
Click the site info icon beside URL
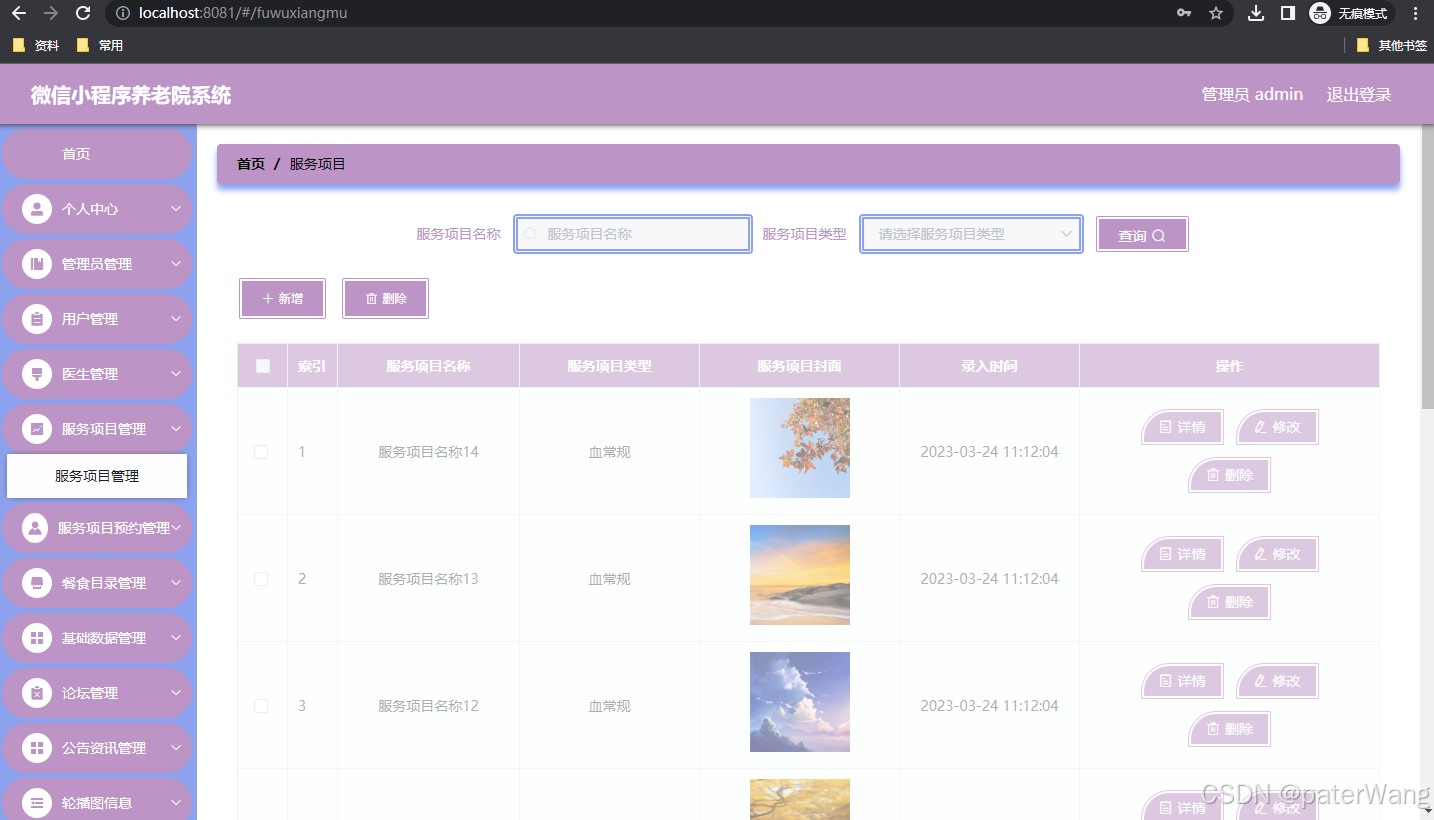[123, 13]
